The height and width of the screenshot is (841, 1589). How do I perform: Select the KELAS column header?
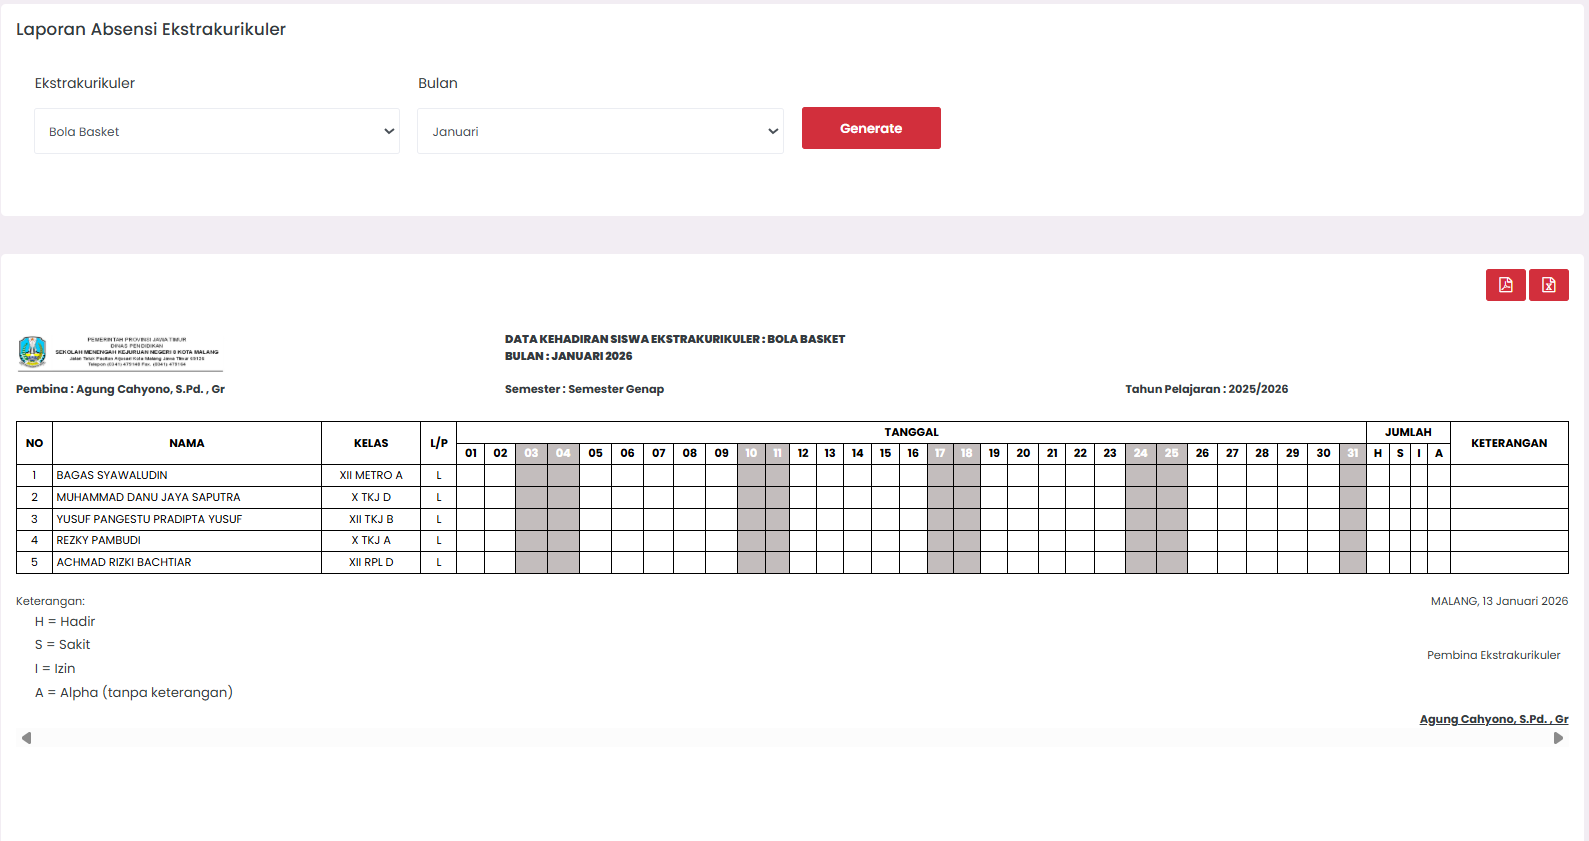[371, 443]
